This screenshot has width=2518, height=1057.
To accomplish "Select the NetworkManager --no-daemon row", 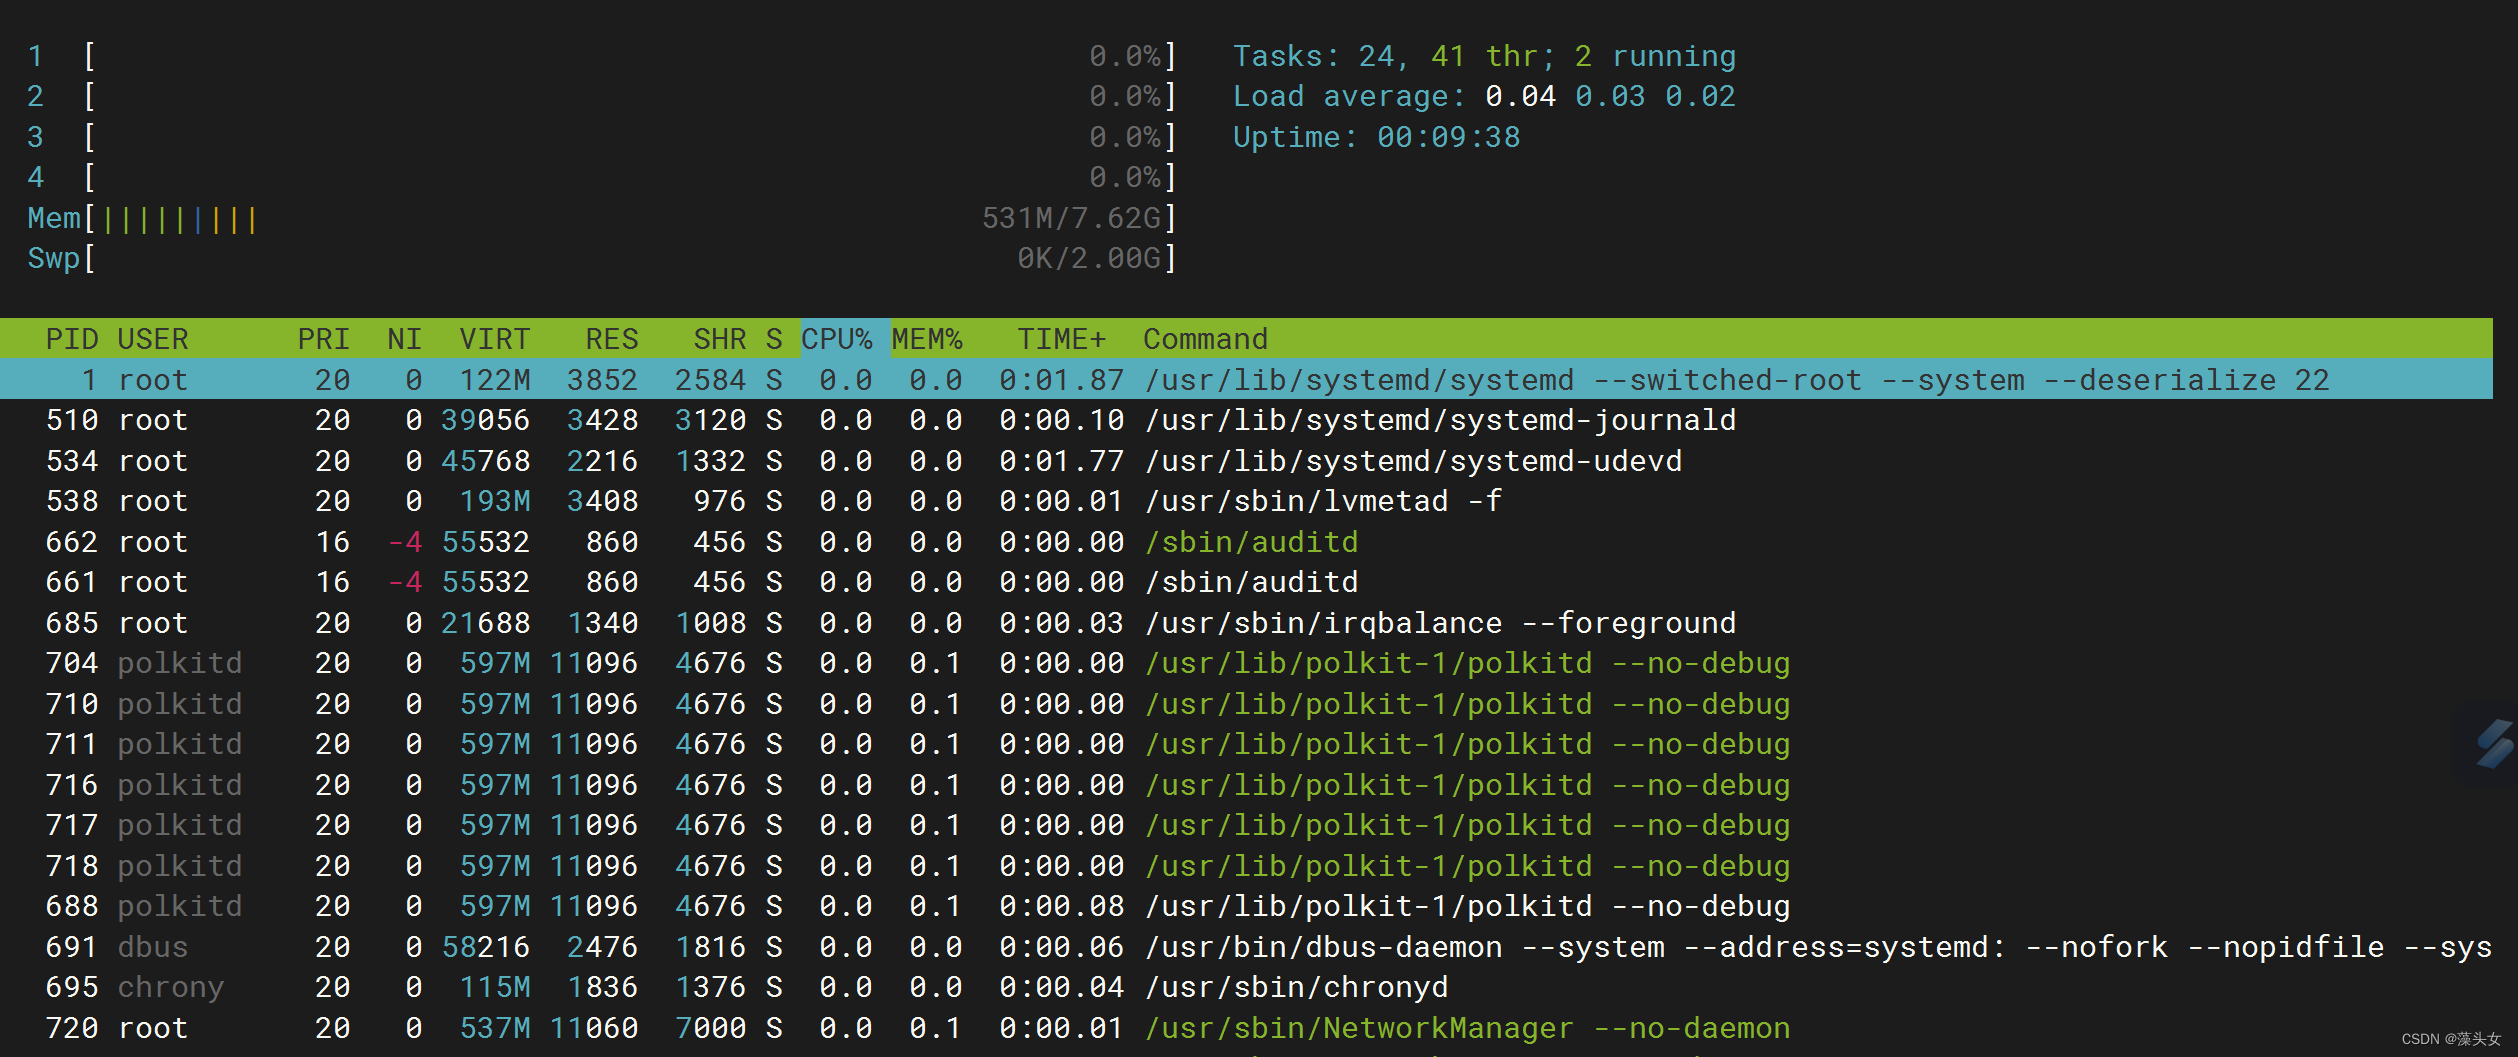I will 1246,1027.
